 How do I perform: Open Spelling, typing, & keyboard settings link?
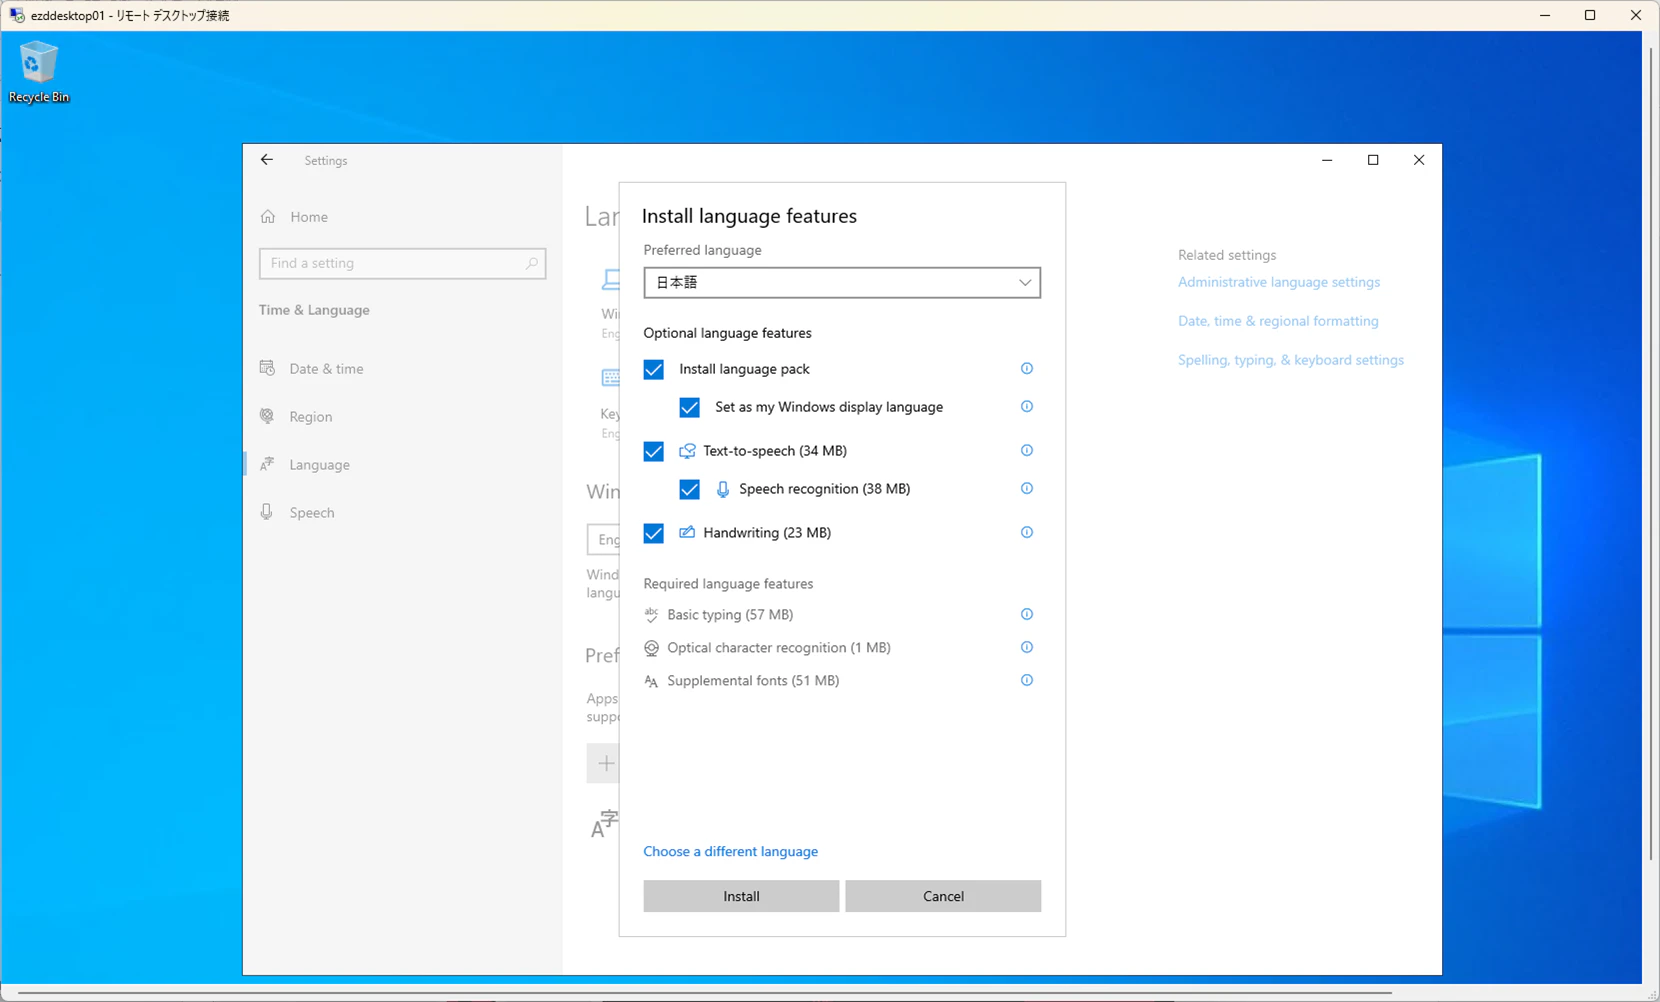pos(1291,360)
